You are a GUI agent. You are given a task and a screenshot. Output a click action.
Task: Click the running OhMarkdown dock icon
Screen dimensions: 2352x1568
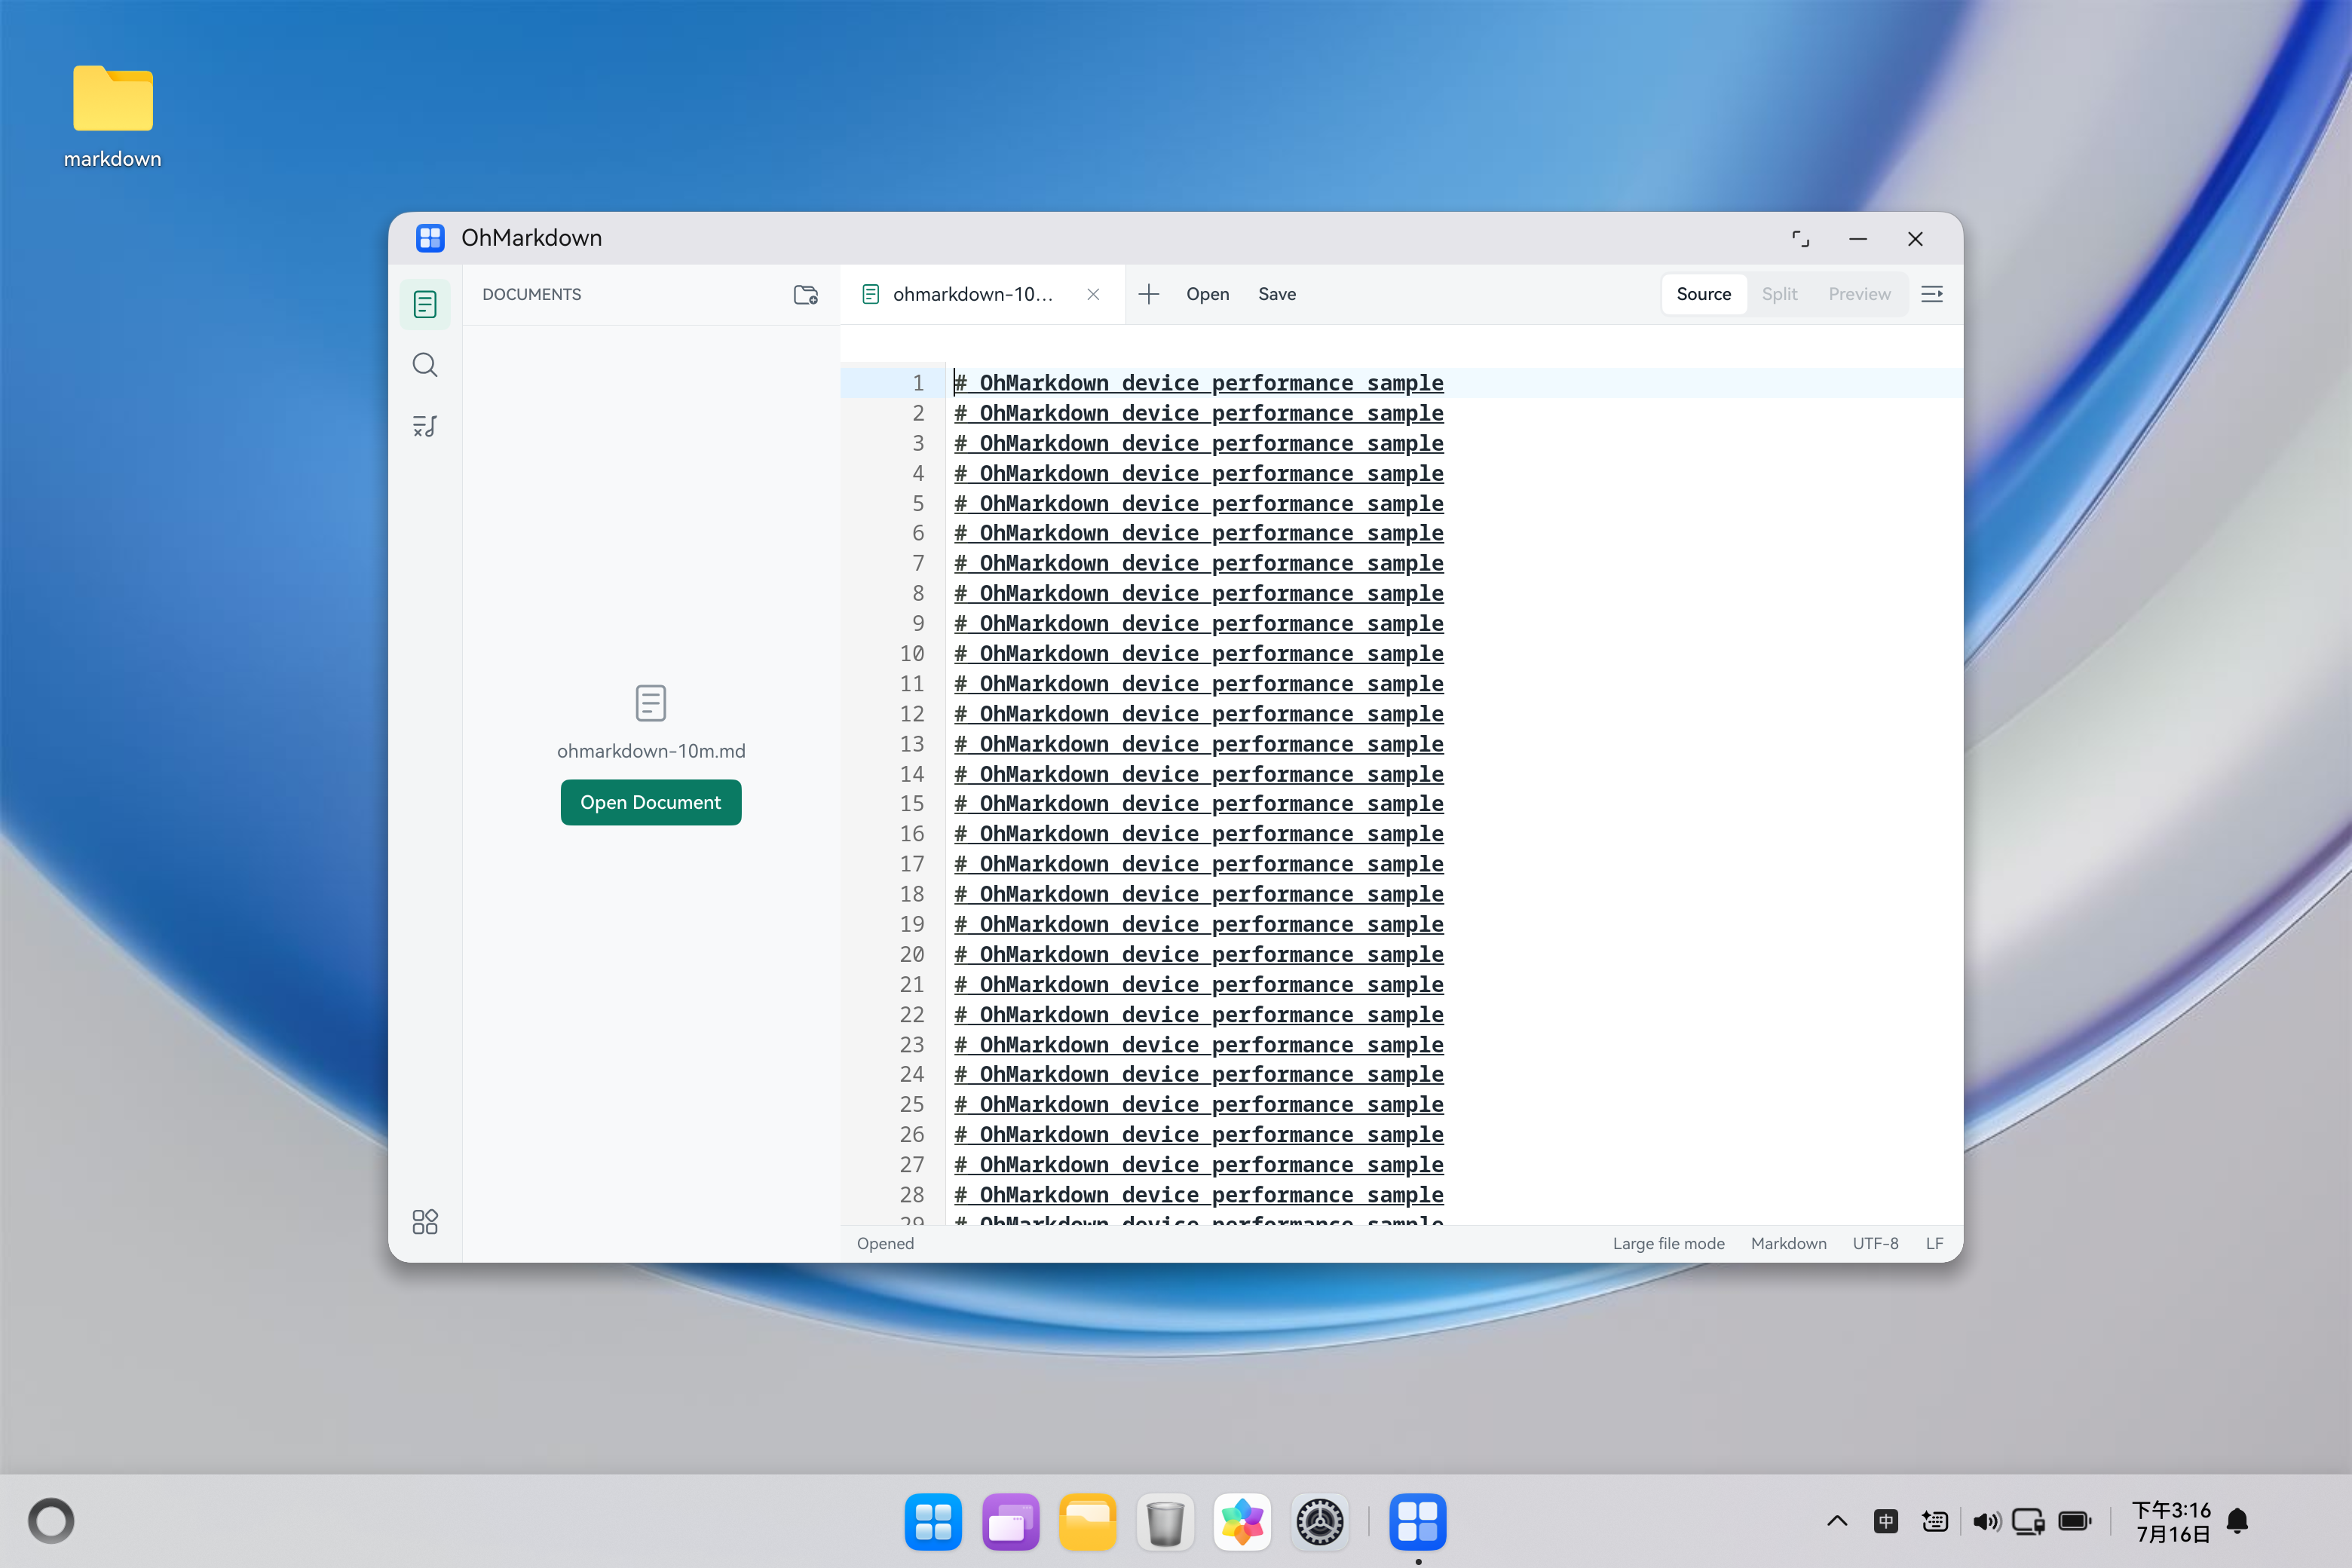[1417, 1521]
